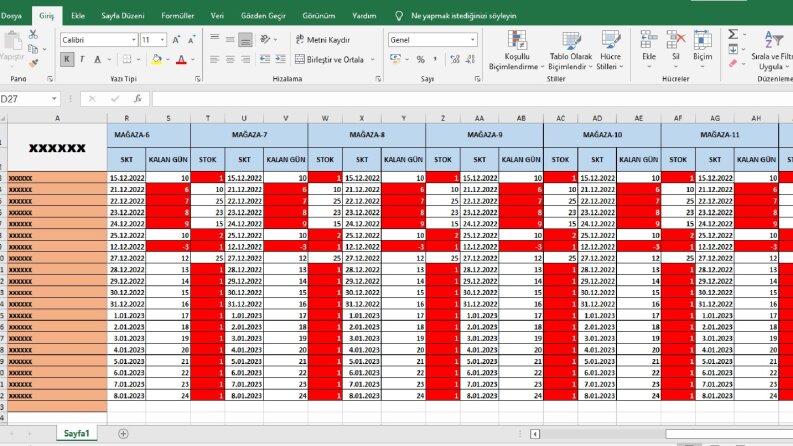Switch to Ekle ribbon tab

78,16
